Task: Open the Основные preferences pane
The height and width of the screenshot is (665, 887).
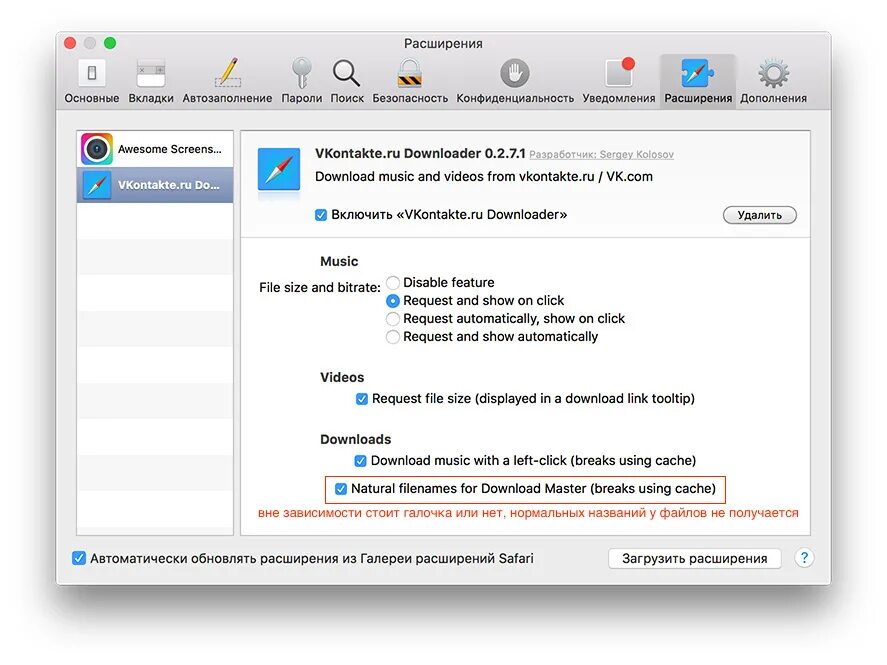Action: (x=92, y=81)
